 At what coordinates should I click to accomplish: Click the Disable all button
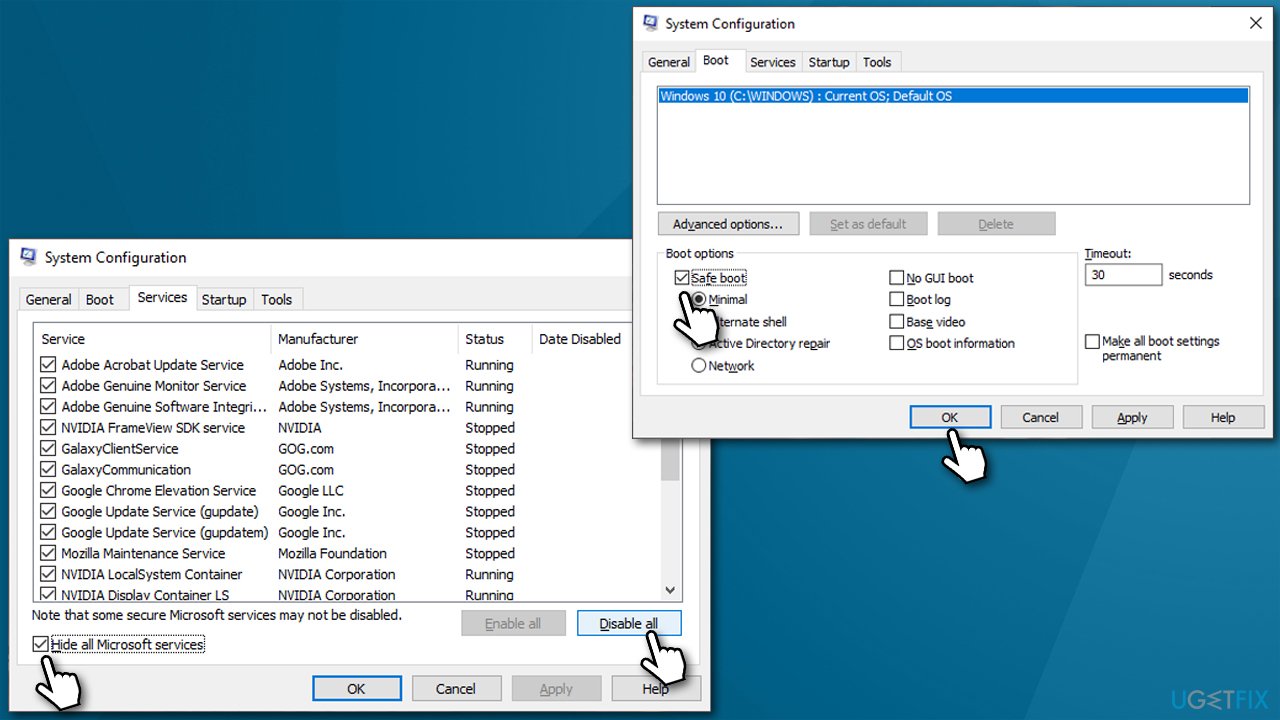(629, 622)
